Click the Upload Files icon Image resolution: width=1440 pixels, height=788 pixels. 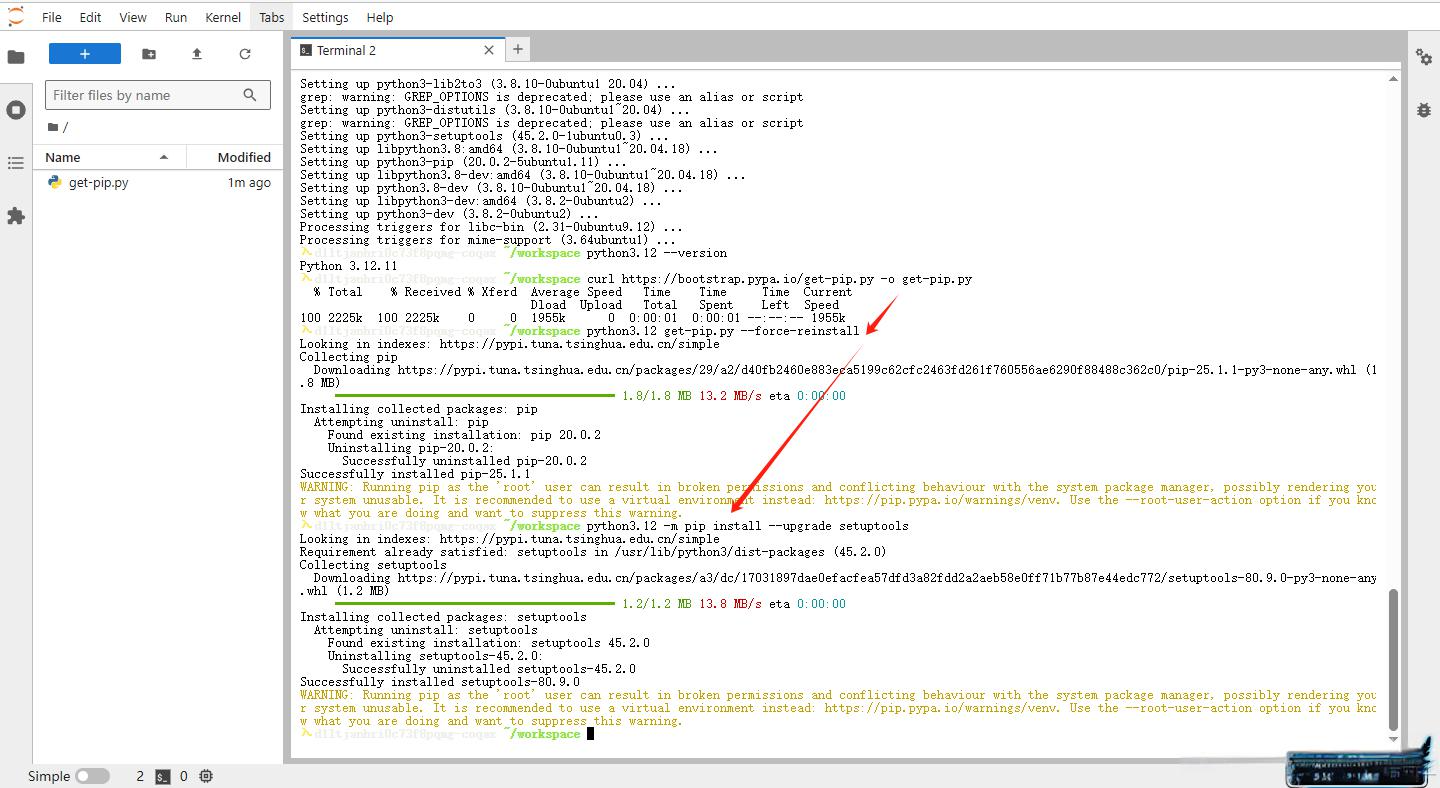(197, 54)
